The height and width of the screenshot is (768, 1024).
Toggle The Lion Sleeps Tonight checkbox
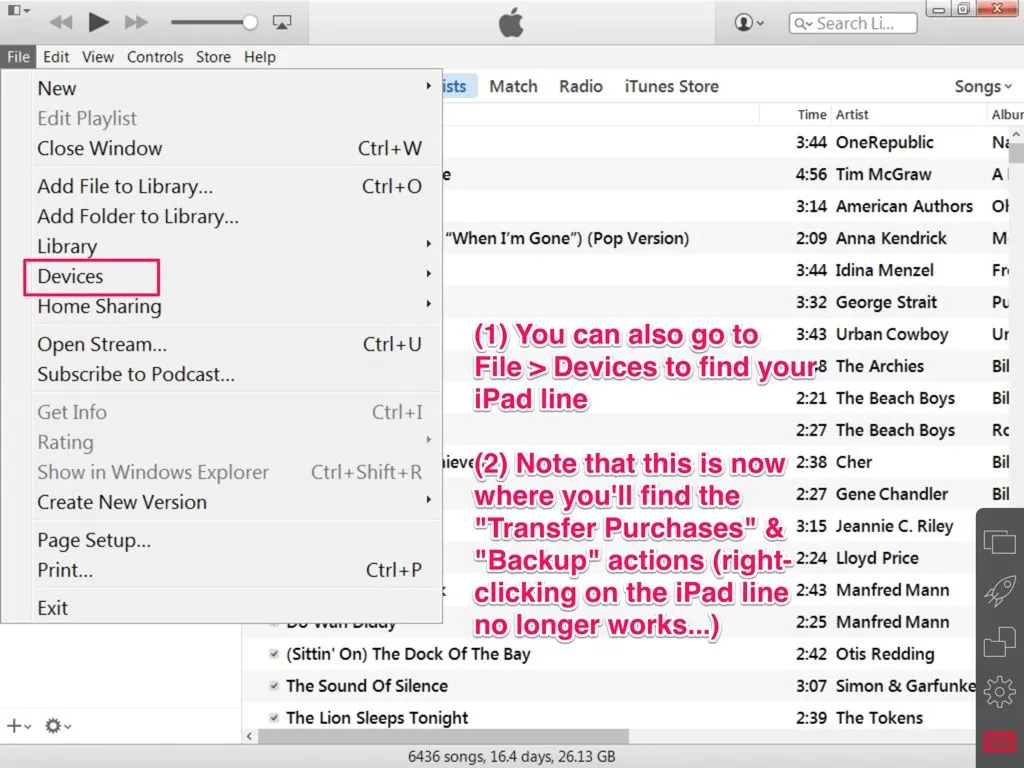(x=274, y=718)
